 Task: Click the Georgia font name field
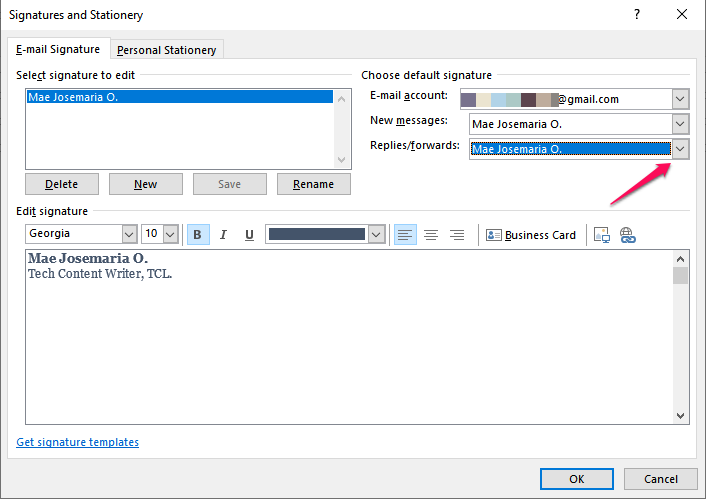click(x=74, y=234)
